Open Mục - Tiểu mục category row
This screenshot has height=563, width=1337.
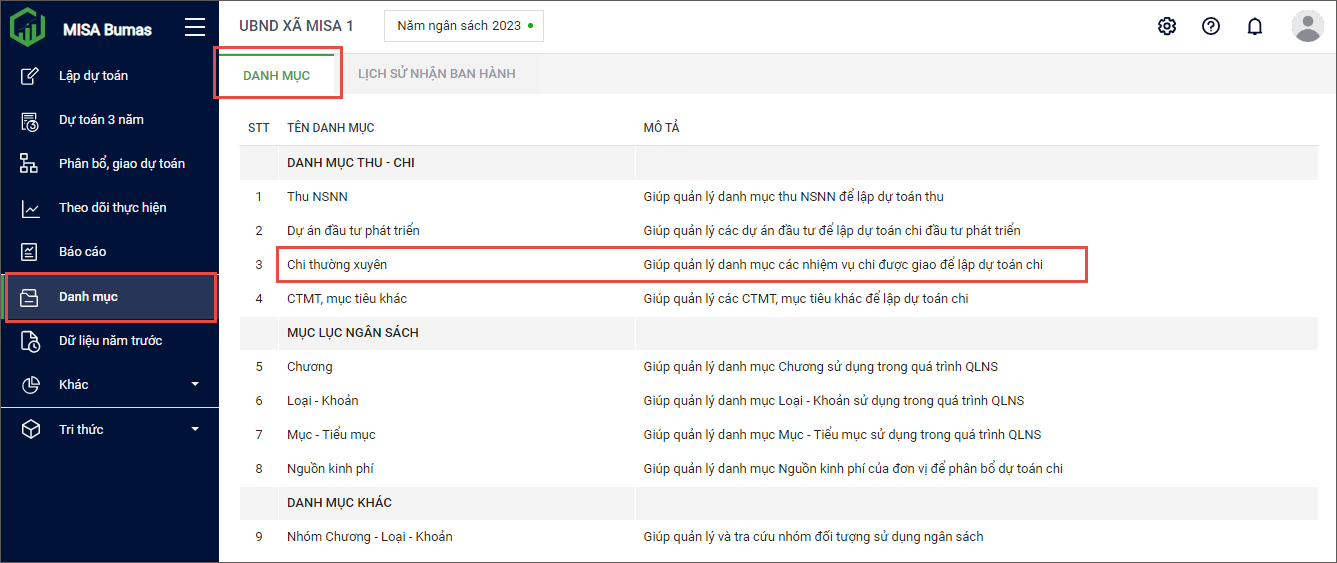(x=331, y=435)
